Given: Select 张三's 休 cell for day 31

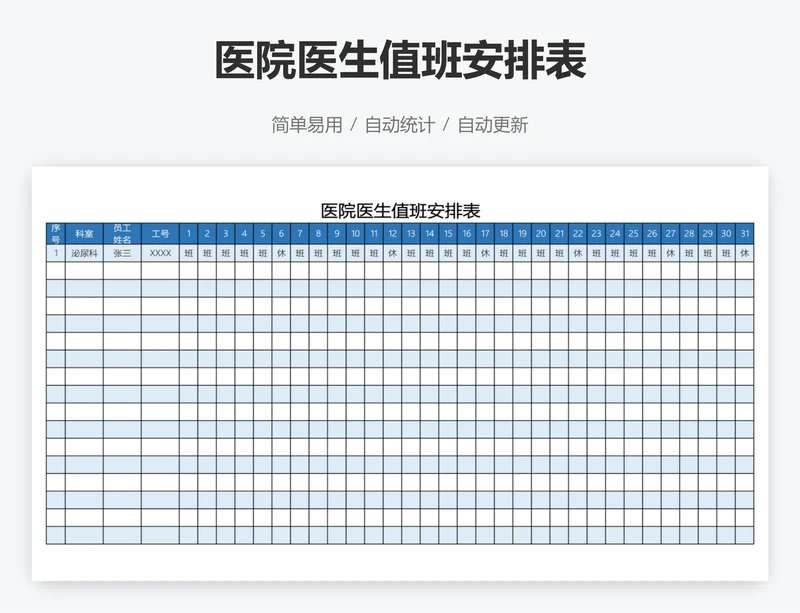Looking at the screenshot, I should (x=744, y=253).
